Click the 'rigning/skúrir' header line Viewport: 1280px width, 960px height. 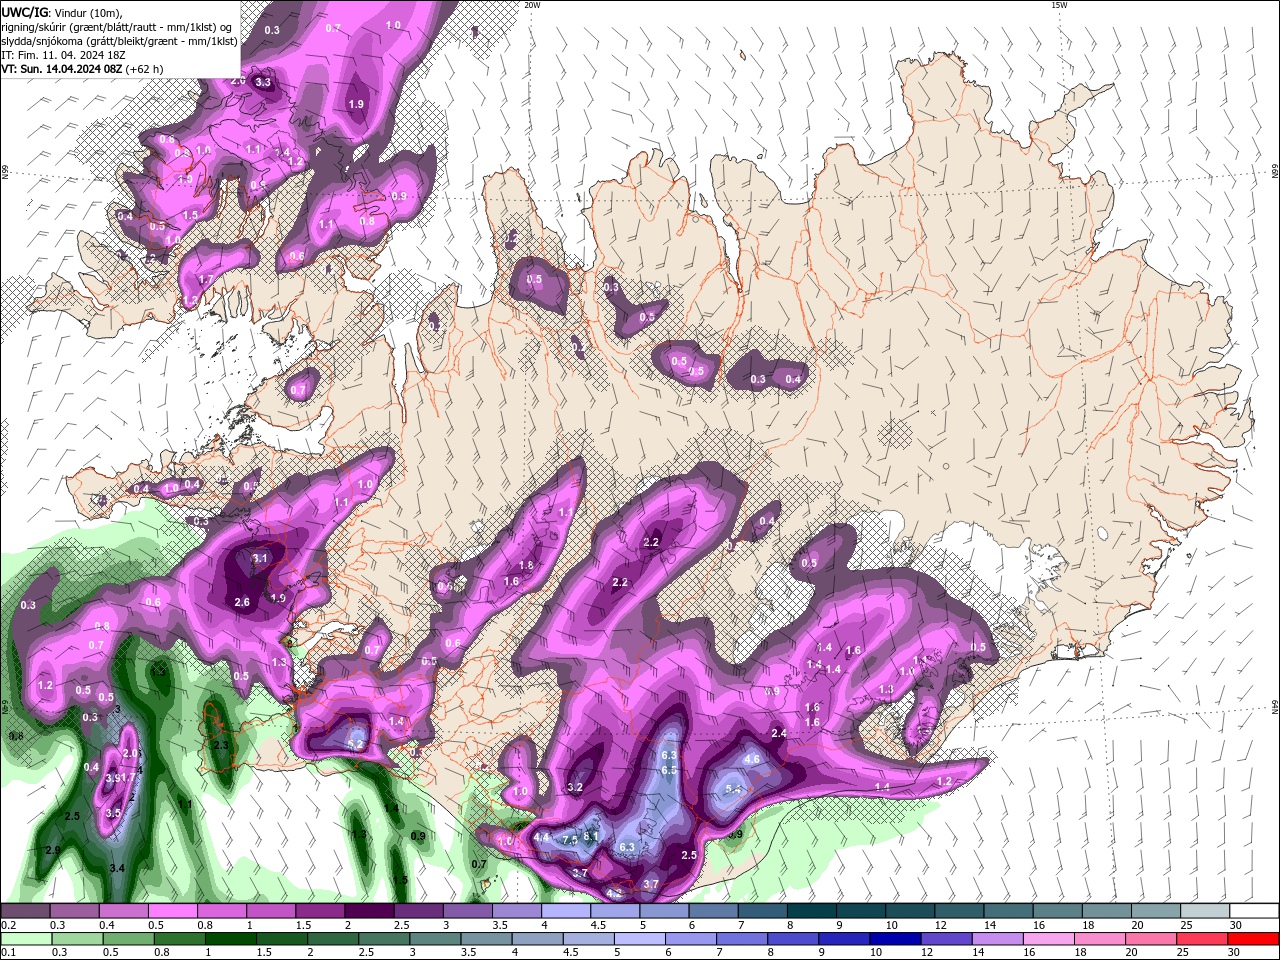pyautogui.click(x=117, y=27)
